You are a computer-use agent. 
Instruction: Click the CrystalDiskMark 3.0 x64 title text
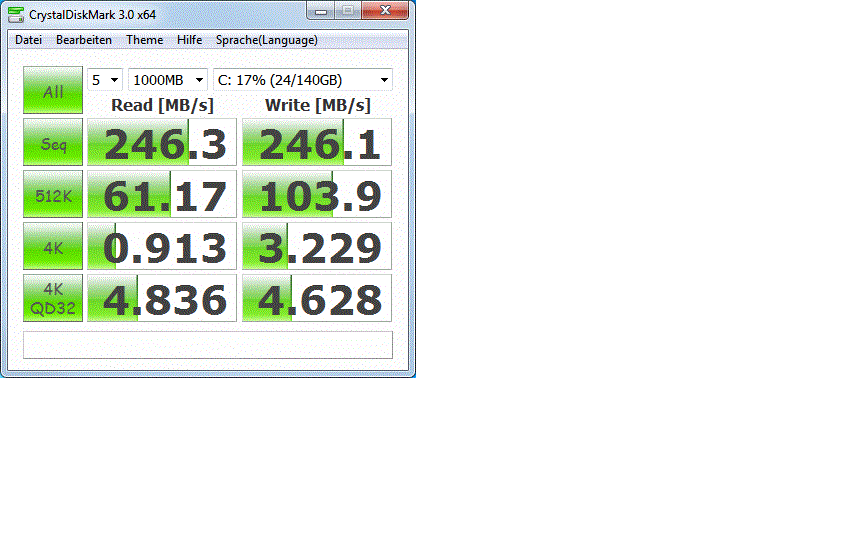coord(93,15)
